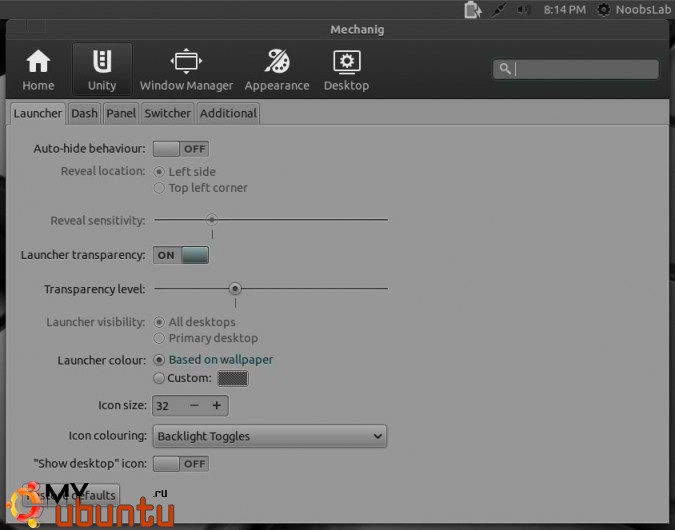Expand the Icon colouring dropdown
The height and width of the screenshot is (530, 675).
coord(269,436)
